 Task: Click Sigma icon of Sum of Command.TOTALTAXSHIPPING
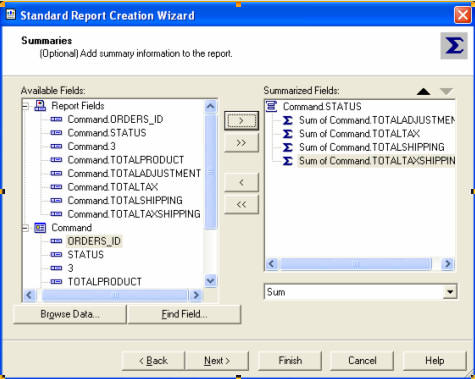(x=288, y=161)
